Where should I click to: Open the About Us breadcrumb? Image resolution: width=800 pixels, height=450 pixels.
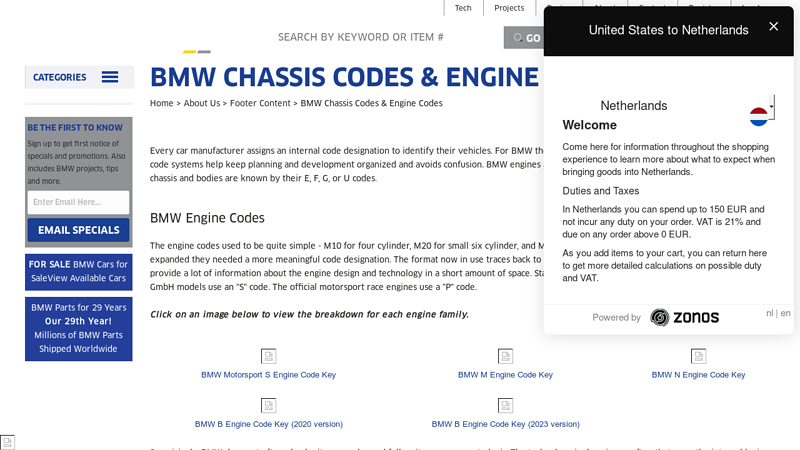coord(202,103)
